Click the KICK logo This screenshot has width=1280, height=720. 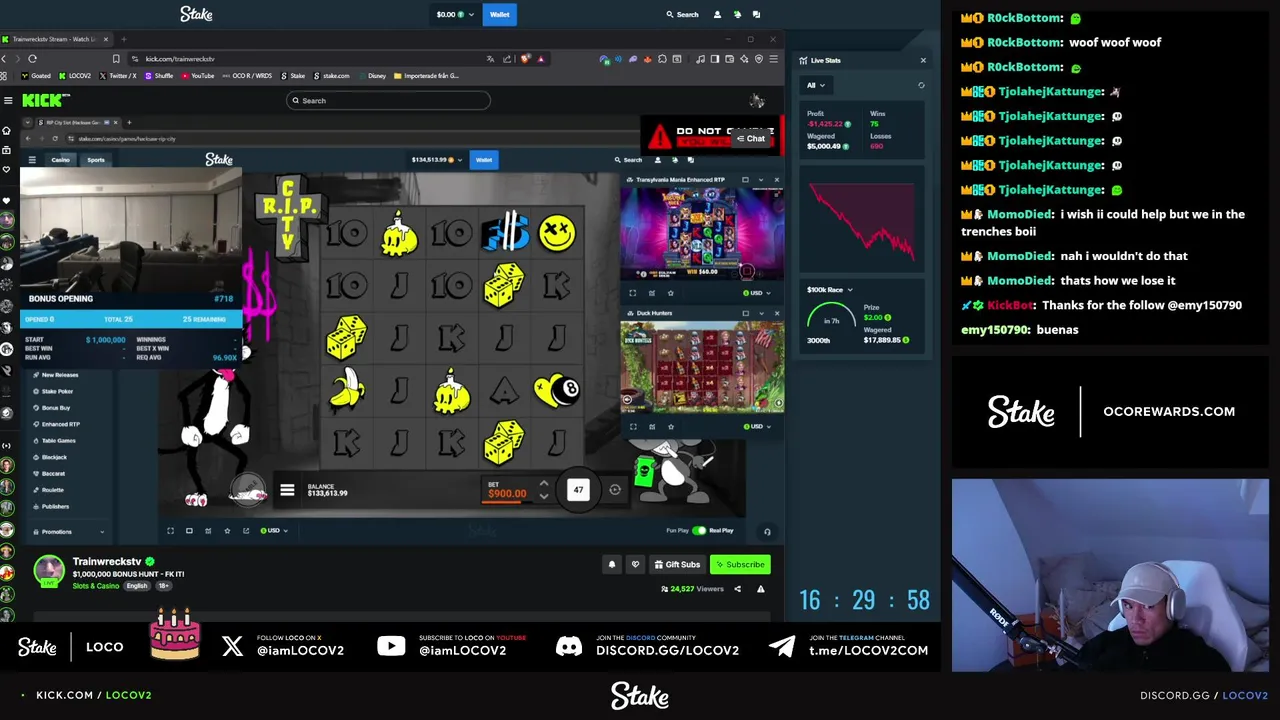tap(46, 100)
